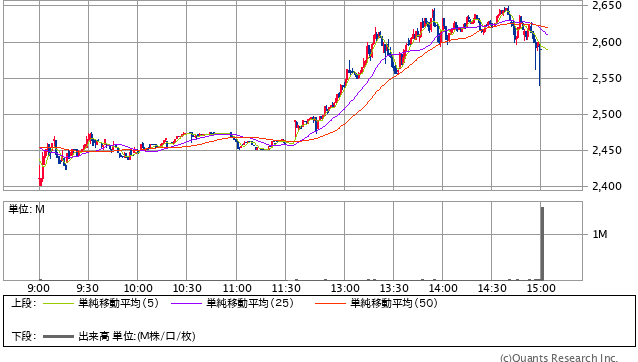Click the 単純移動平均(25) legend text

250,303
